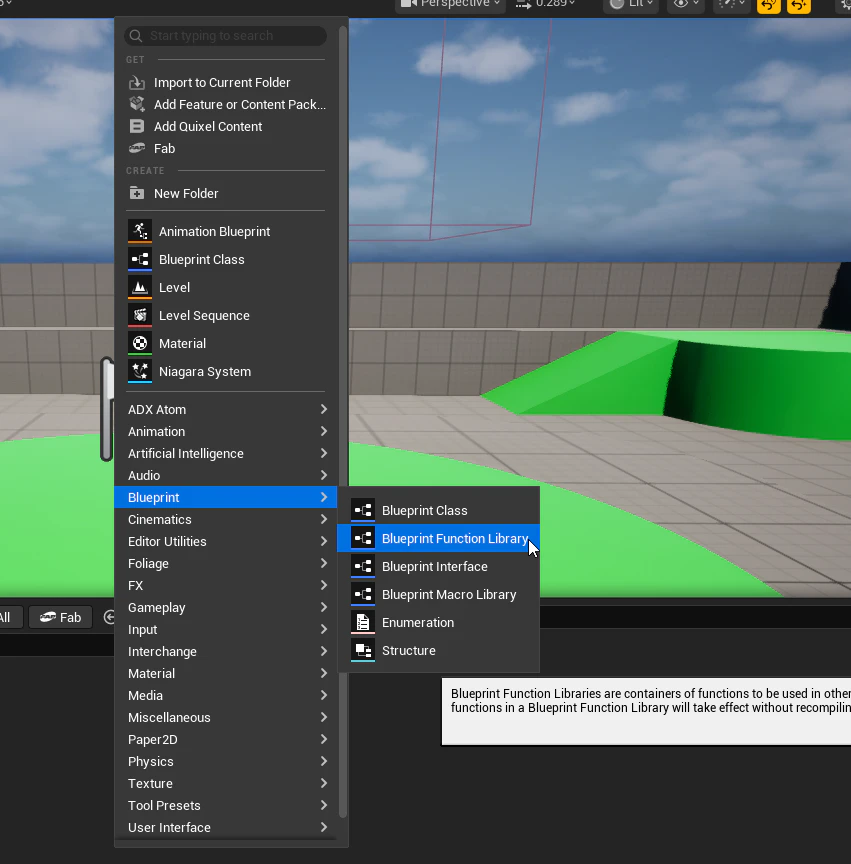Open the Lit view mode dropdown
This screenshot has height=864, width=851.
point(631,4)
